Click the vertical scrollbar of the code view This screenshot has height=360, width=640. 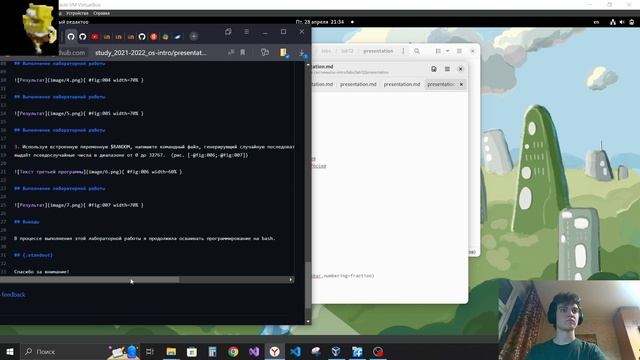[x=308, y=192]
